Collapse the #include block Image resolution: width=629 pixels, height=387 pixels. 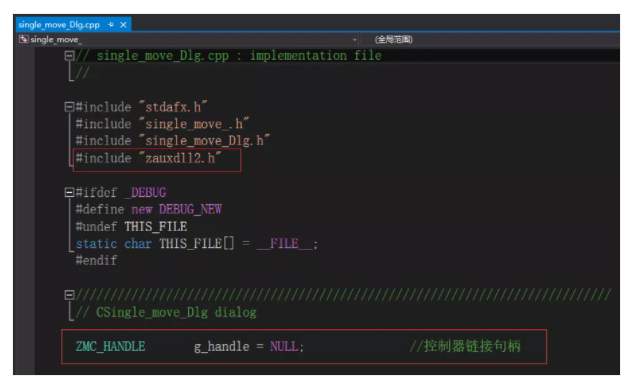(69, 107)
